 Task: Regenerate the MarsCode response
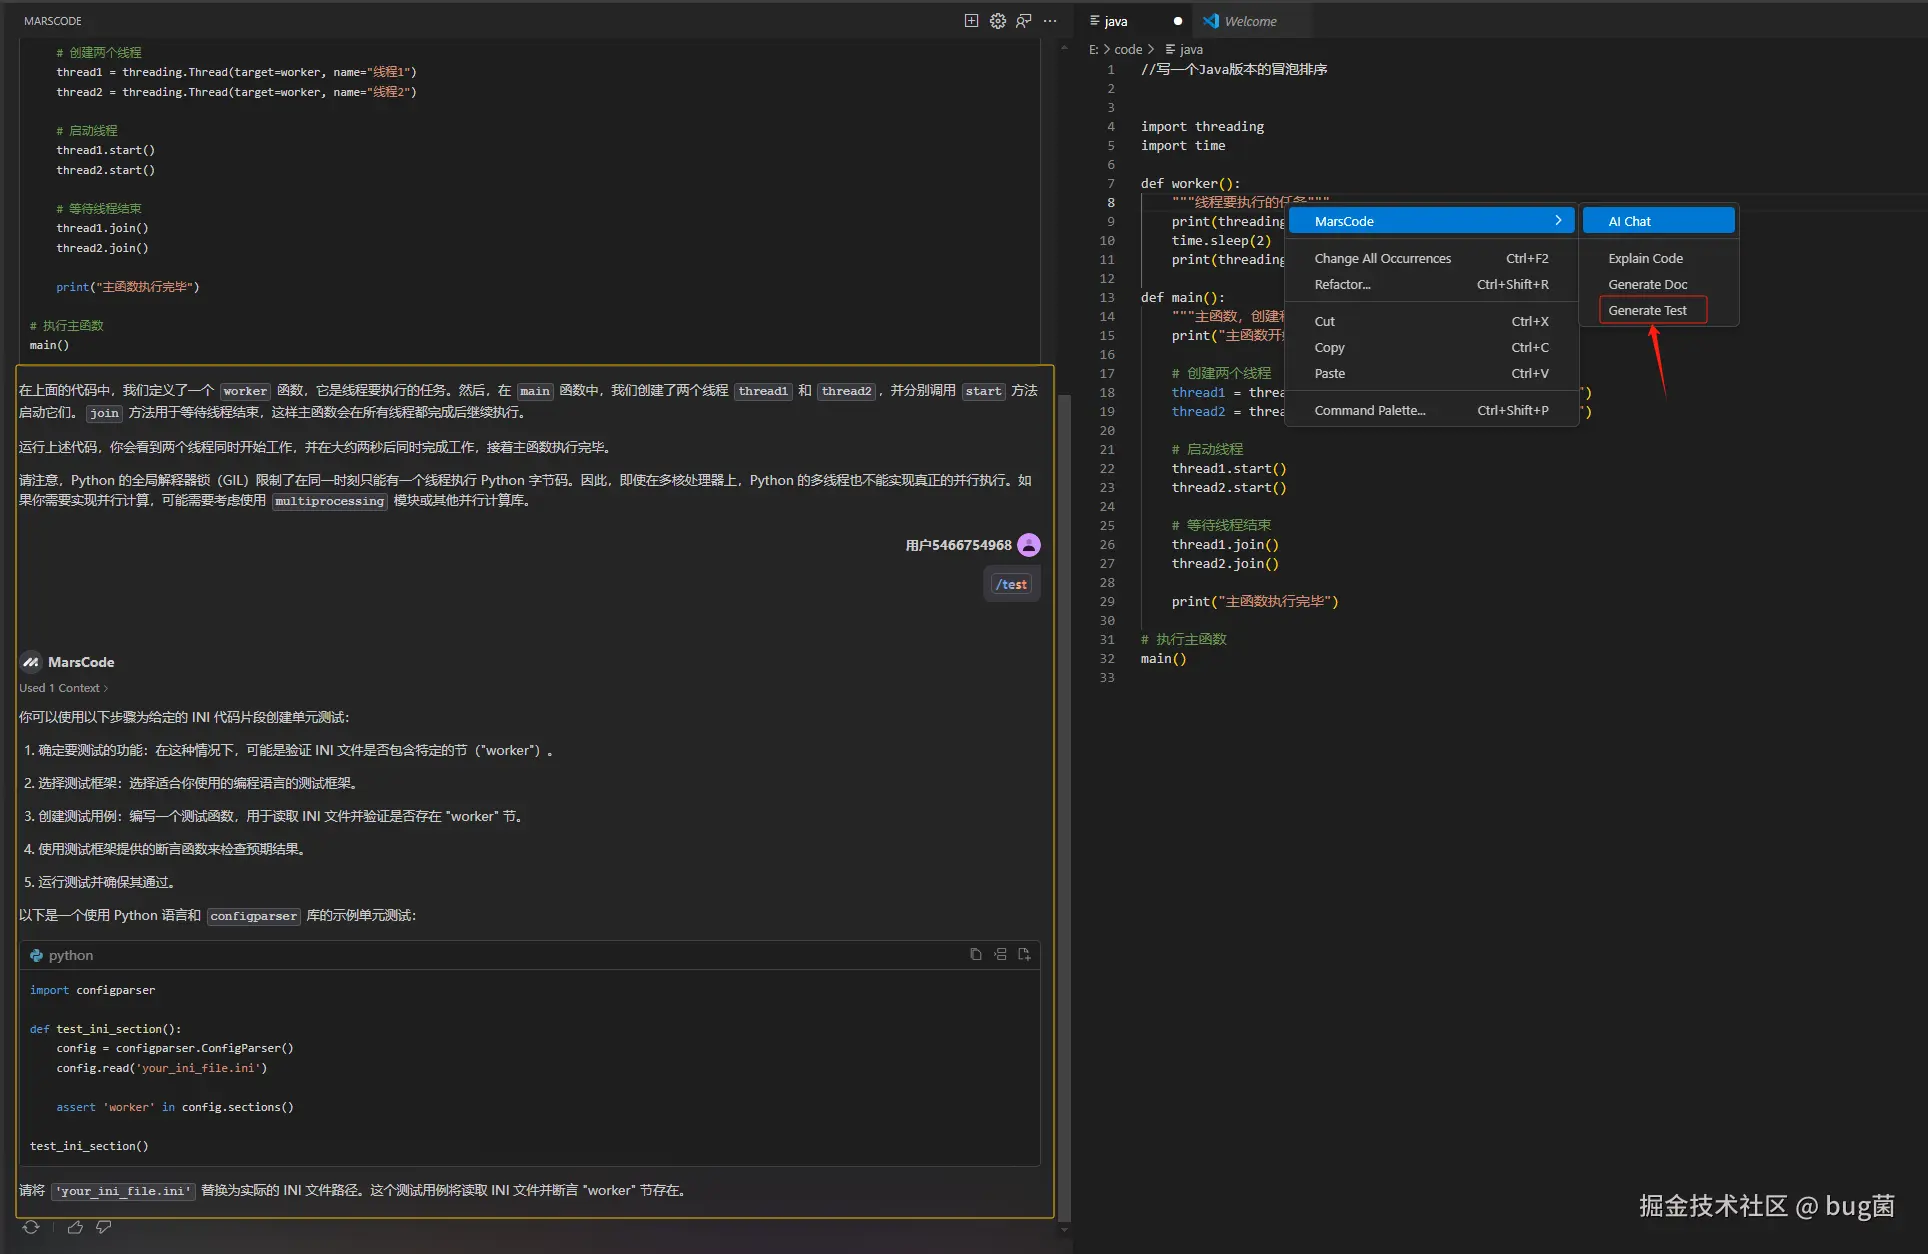point(31,1227)
